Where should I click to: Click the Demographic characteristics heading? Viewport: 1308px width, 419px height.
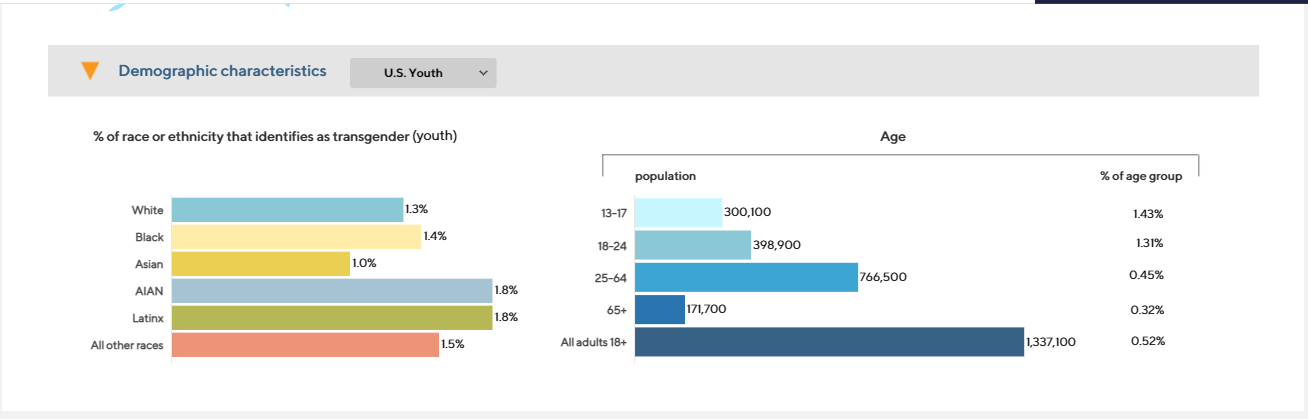point(222,71)
